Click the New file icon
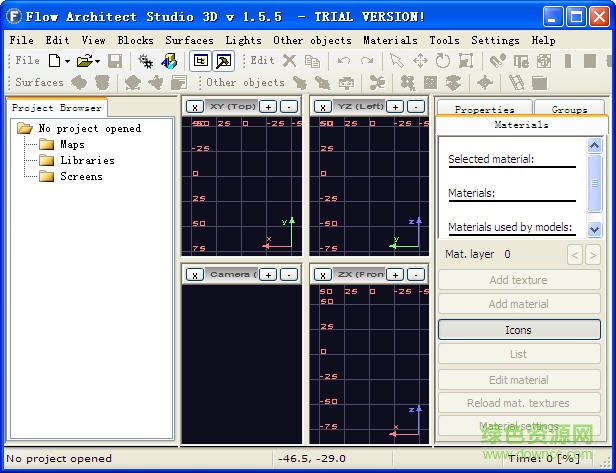Screen dimensions: 616x473 click(53, 61)
